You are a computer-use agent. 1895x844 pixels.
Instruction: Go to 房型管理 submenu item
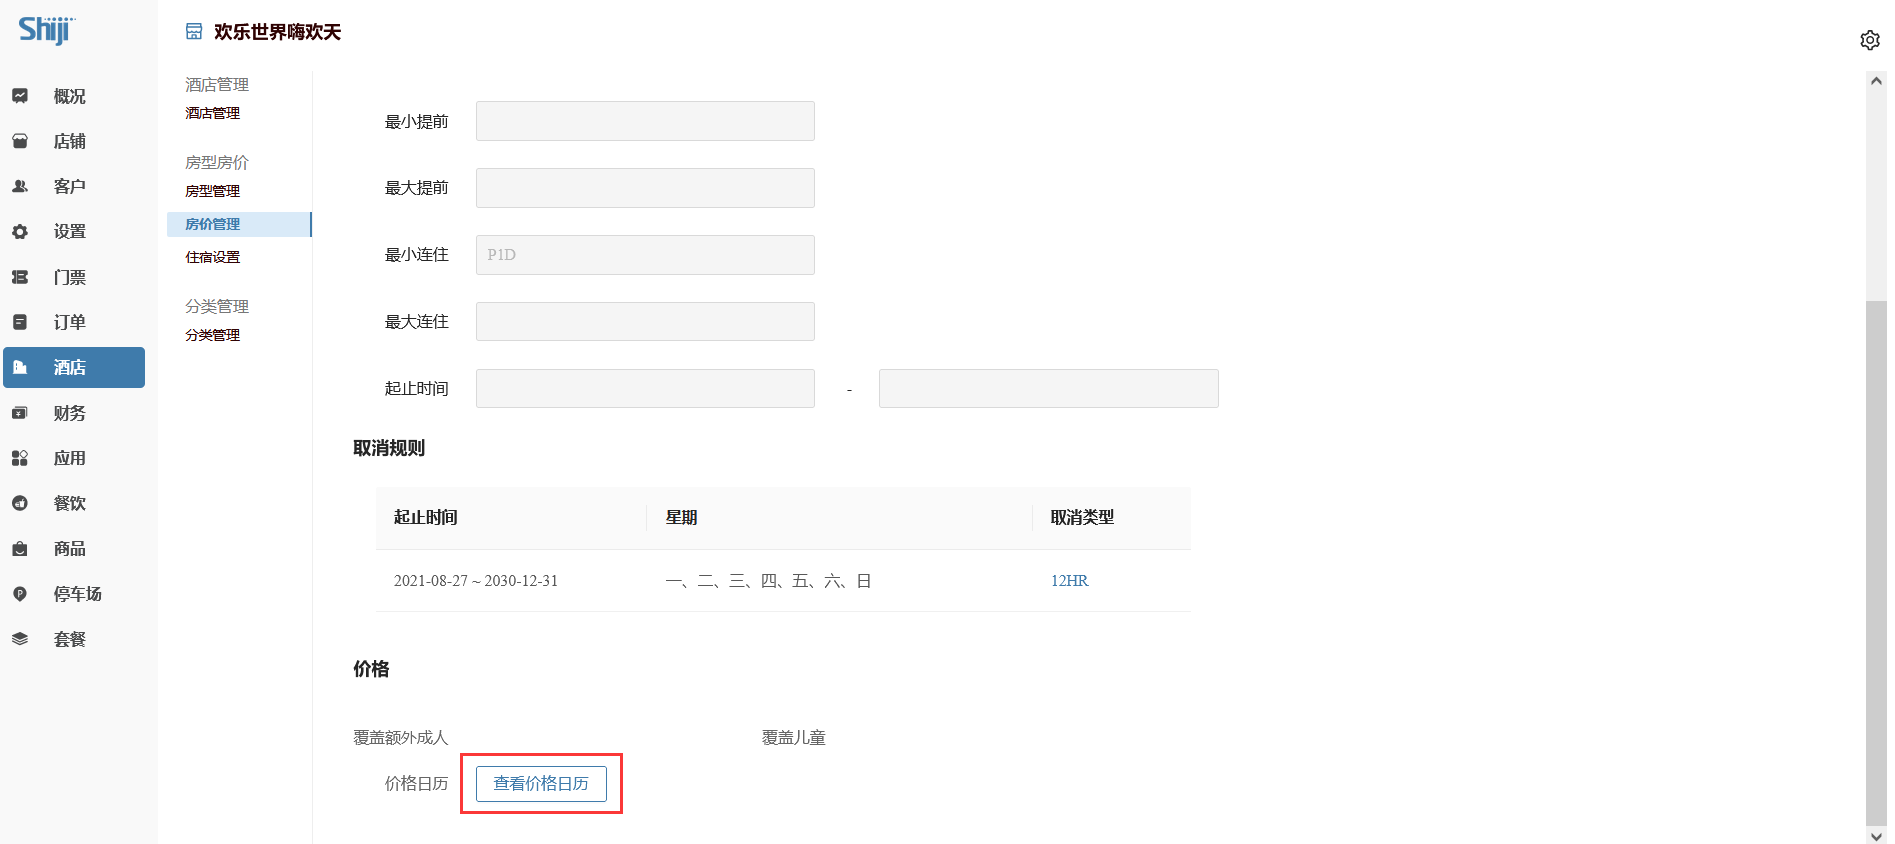213,191
